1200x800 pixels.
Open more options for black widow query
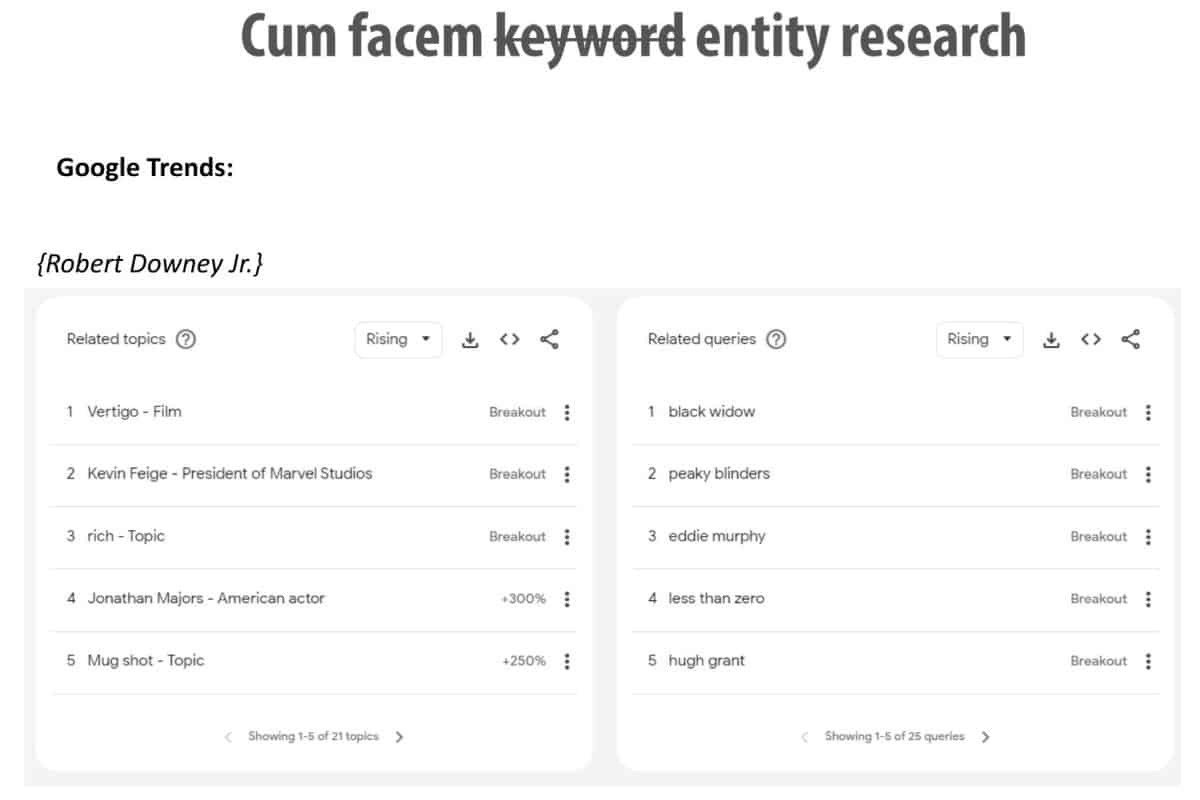1148,412
